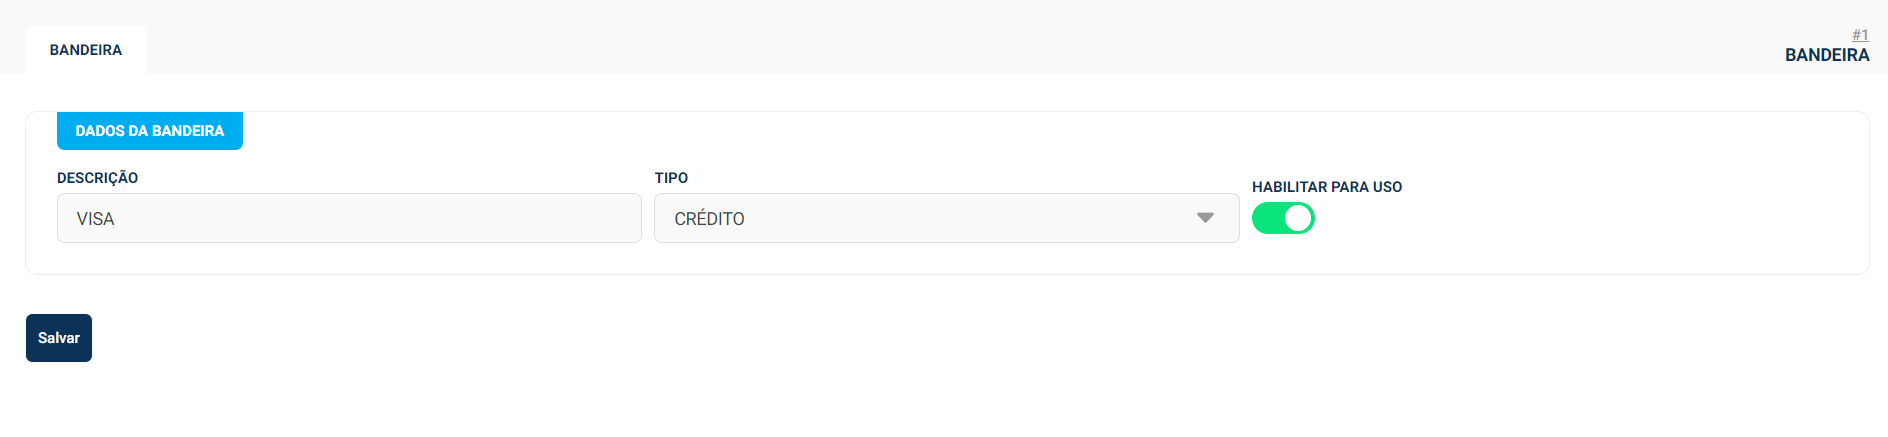The image size is (1888, 437).
Task: Click the middle of the TIPO select box
Action: point(946,218)
